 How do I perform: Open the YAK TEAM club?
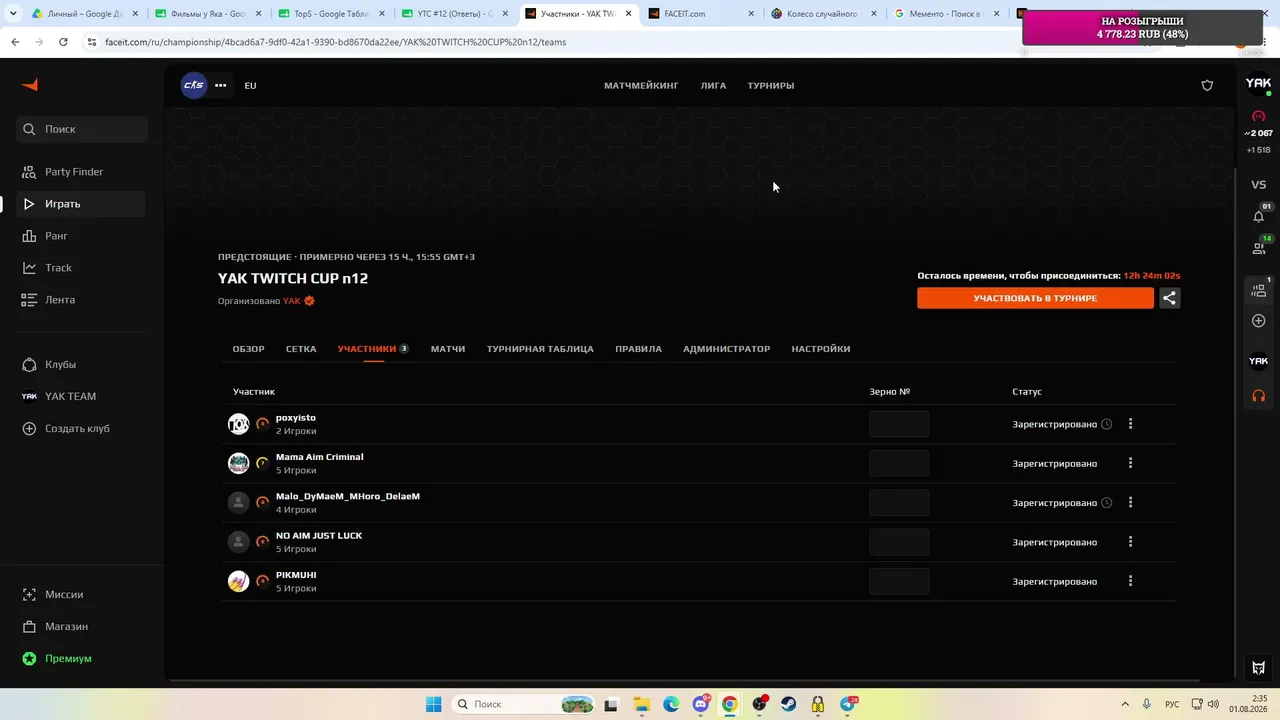click(70, 397)
